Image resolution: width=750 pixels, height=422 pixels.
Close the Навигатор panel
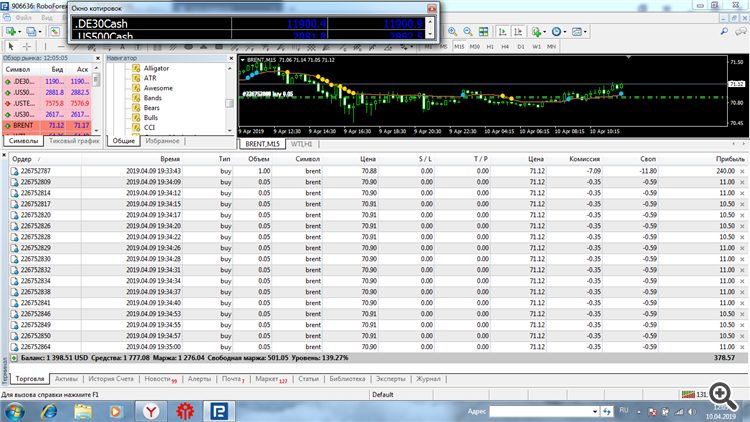231,58
